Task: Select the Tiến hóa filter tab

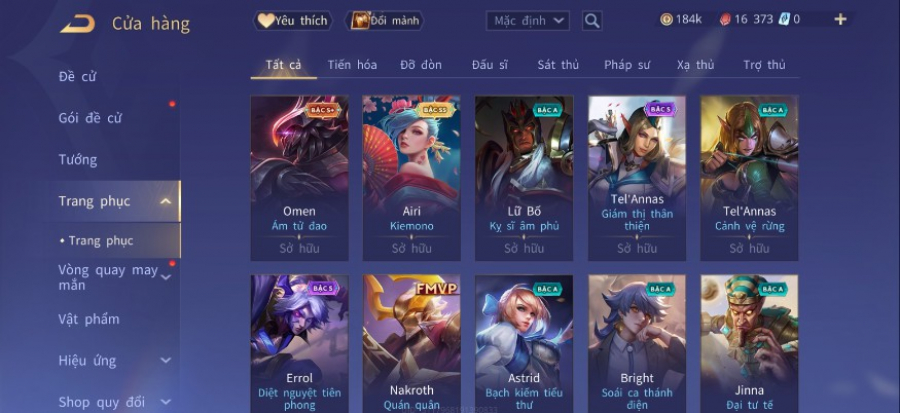Action: tap(352, 65)
